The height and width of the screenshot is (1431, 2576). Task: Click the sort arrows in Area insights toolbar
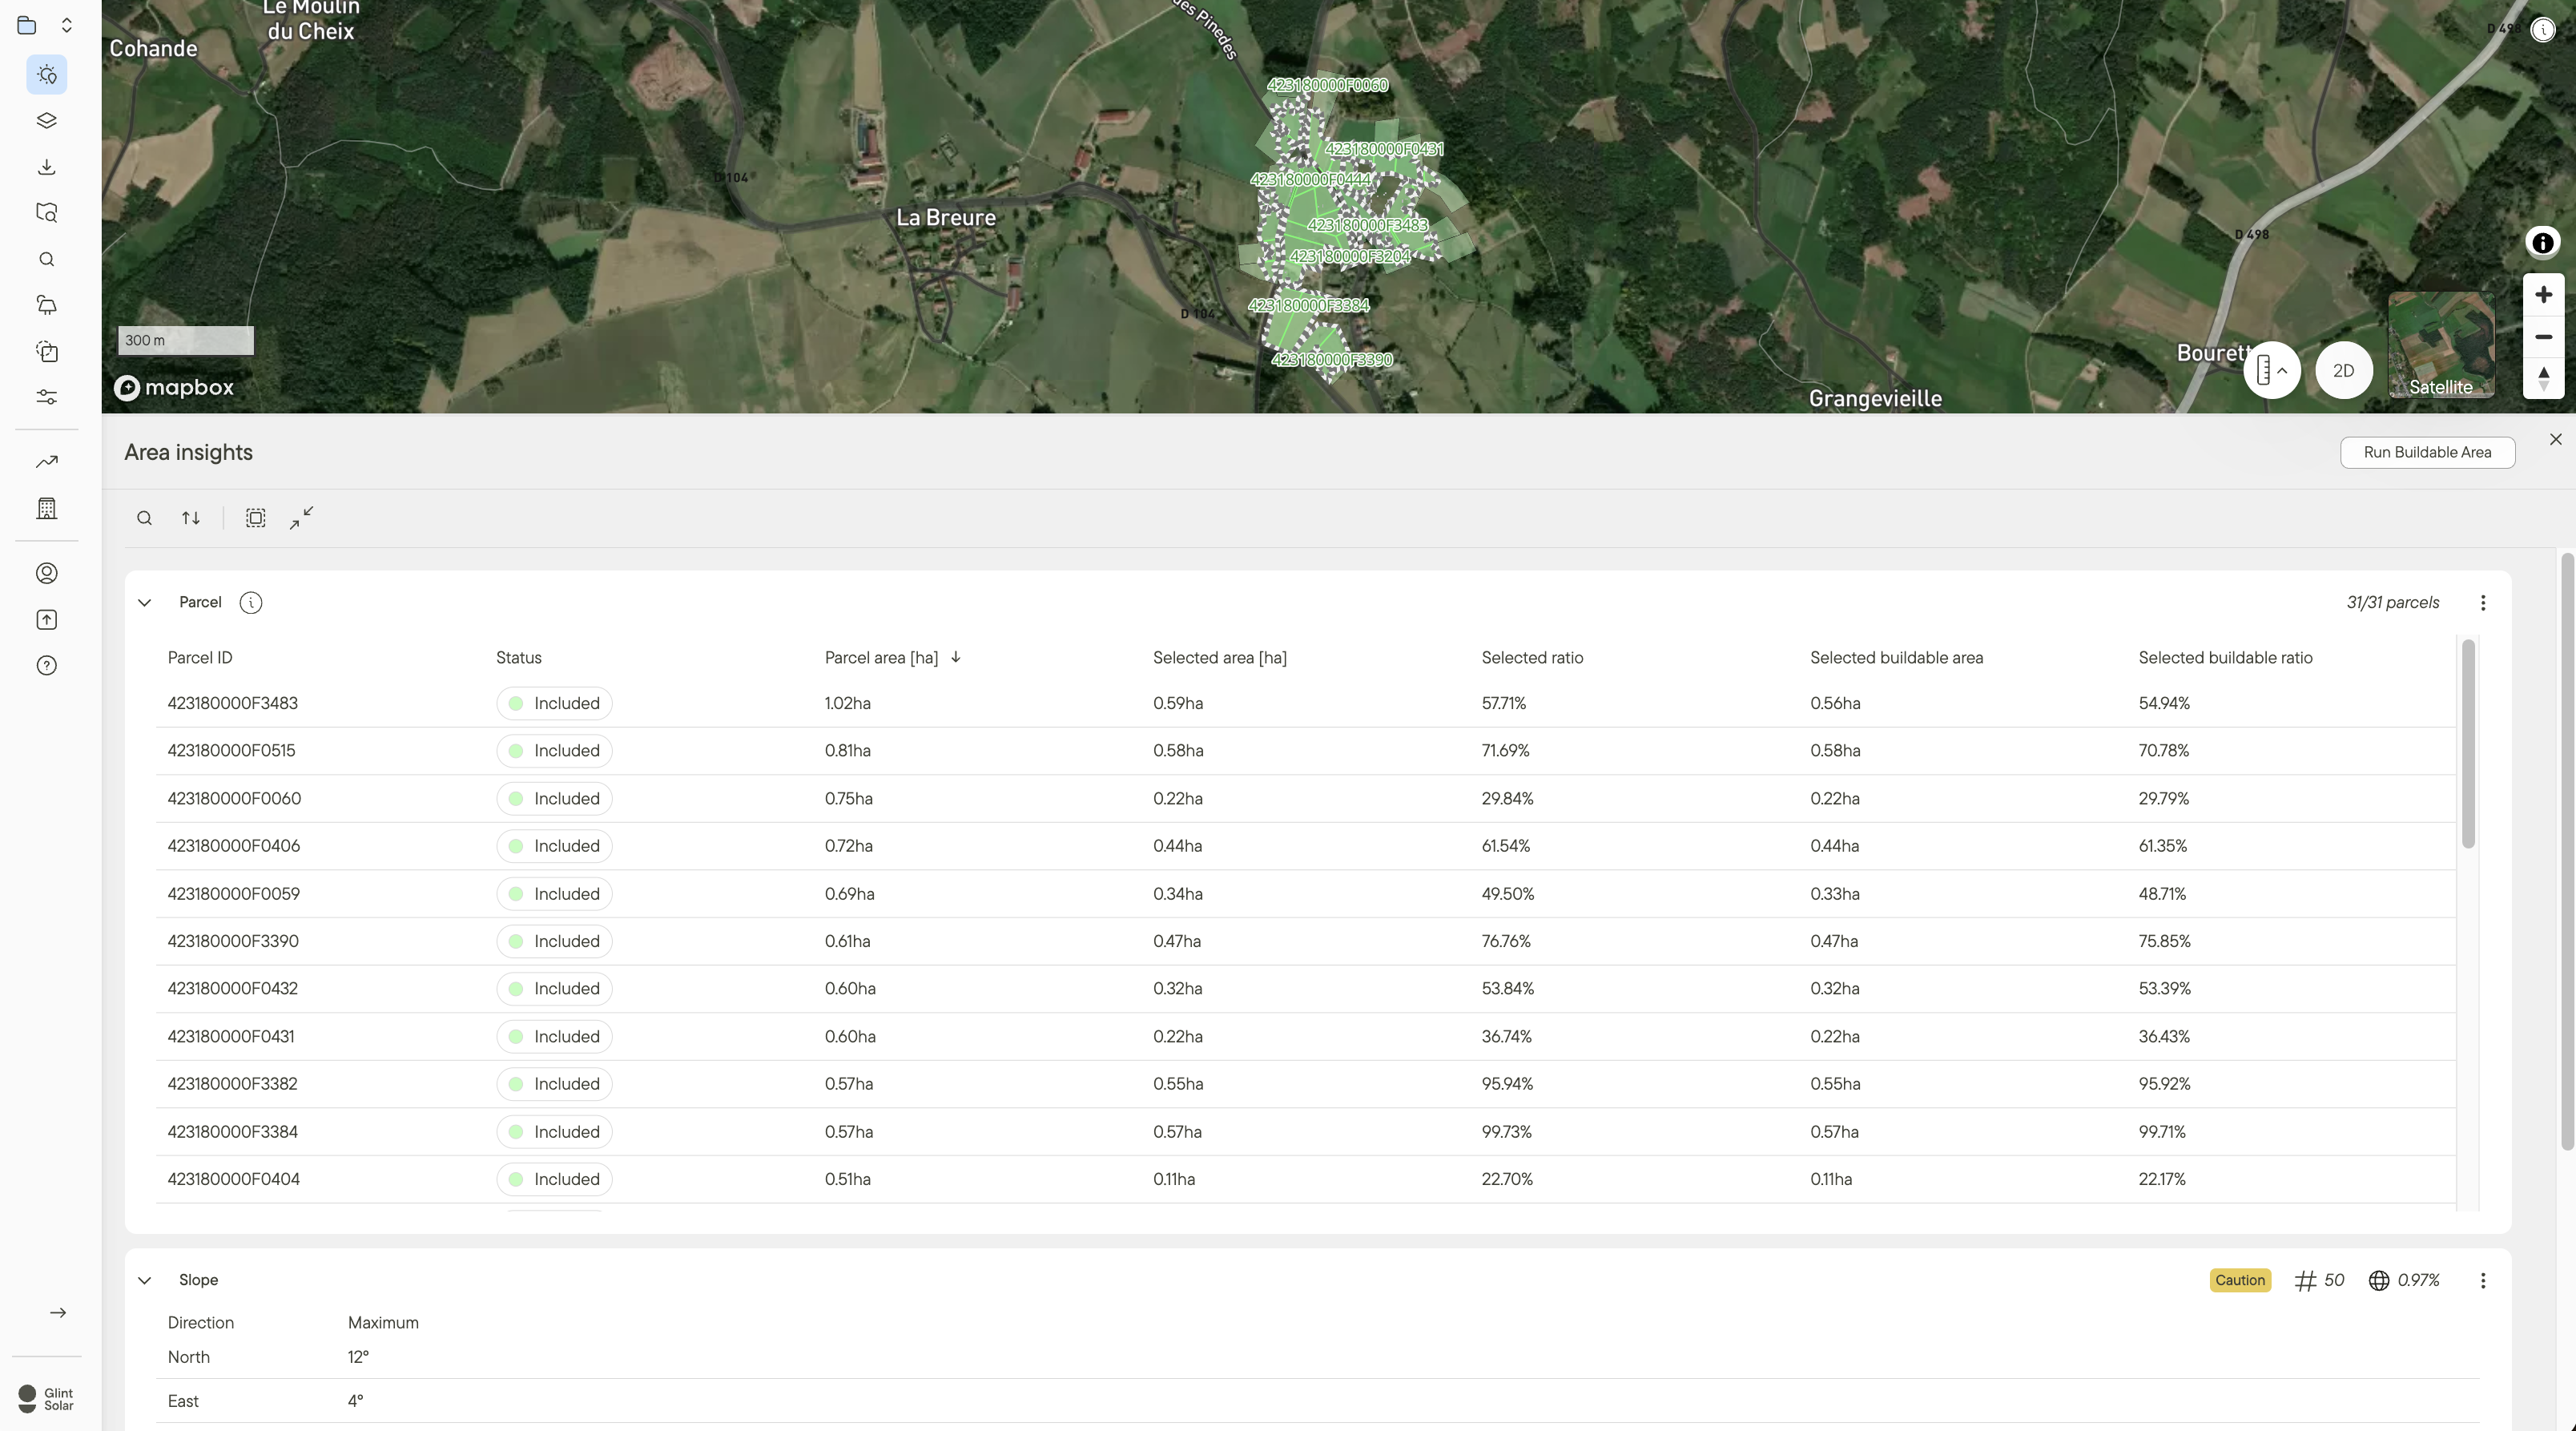(190, 518)
